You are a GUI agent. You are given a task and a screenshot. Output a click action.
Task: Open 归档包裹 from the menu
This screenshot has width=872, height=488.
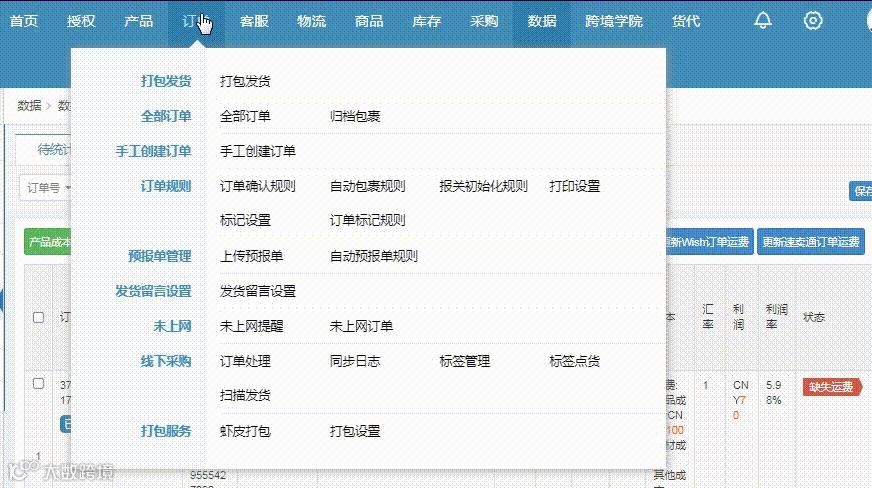pos(355,116)
